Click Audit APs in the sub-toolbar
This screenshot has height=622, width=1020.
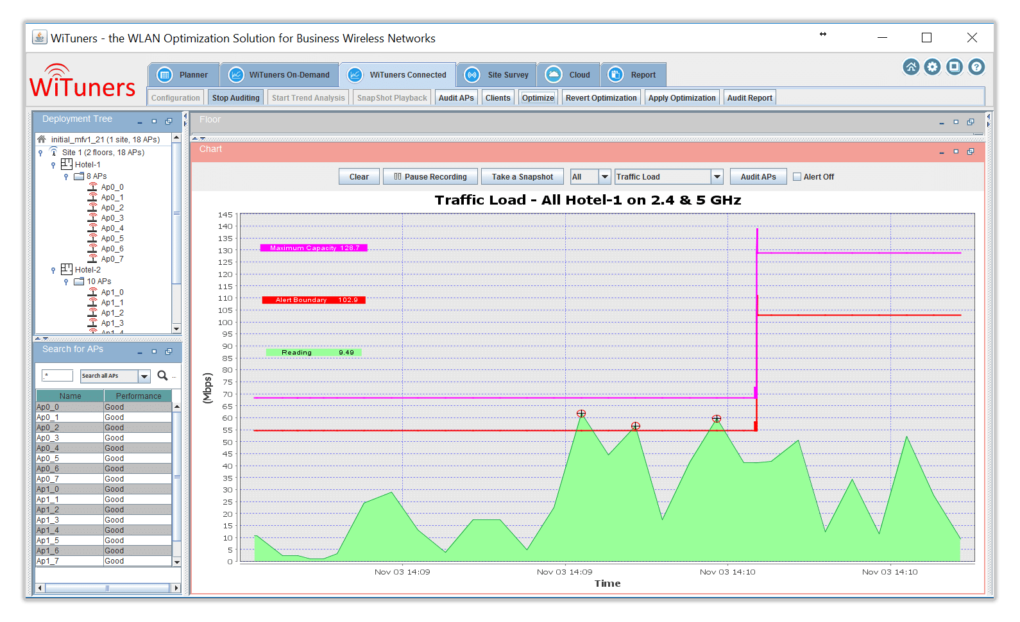coord(456,98)
